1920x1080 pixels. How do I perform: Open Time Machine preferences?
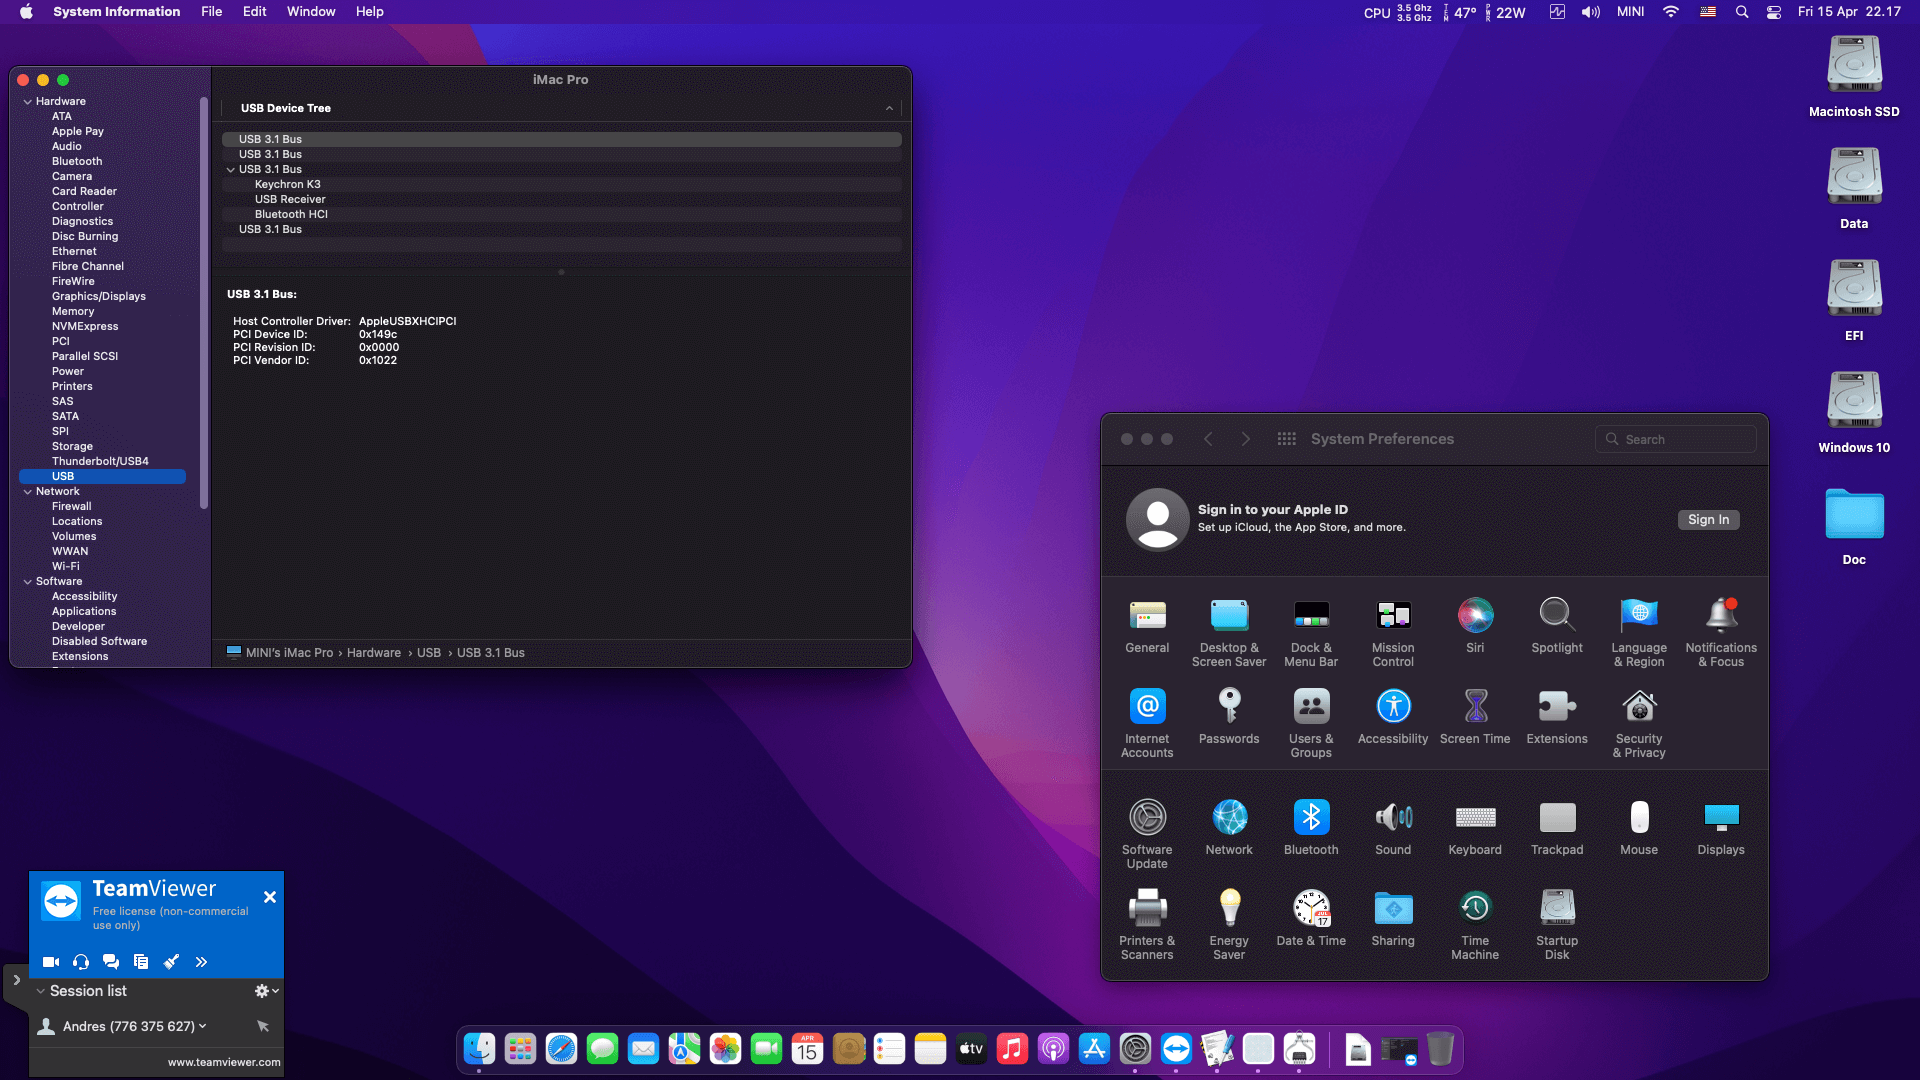click(1474, 924)
